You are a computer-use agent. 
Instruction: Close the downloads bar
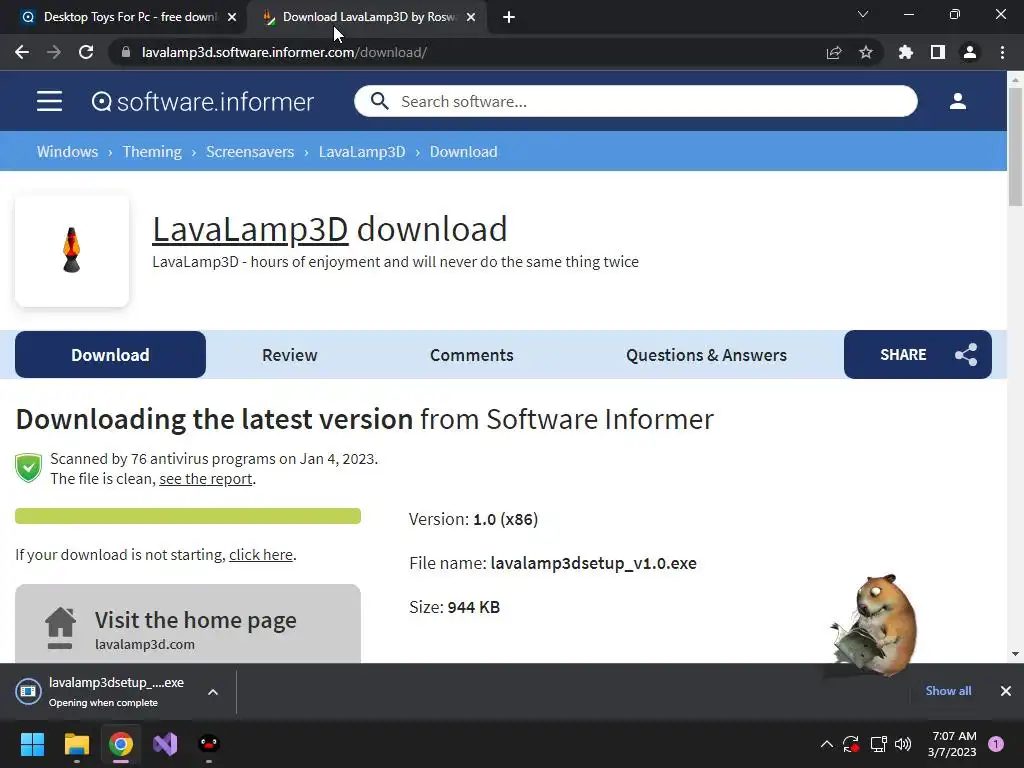click(x=1006, y=691)
